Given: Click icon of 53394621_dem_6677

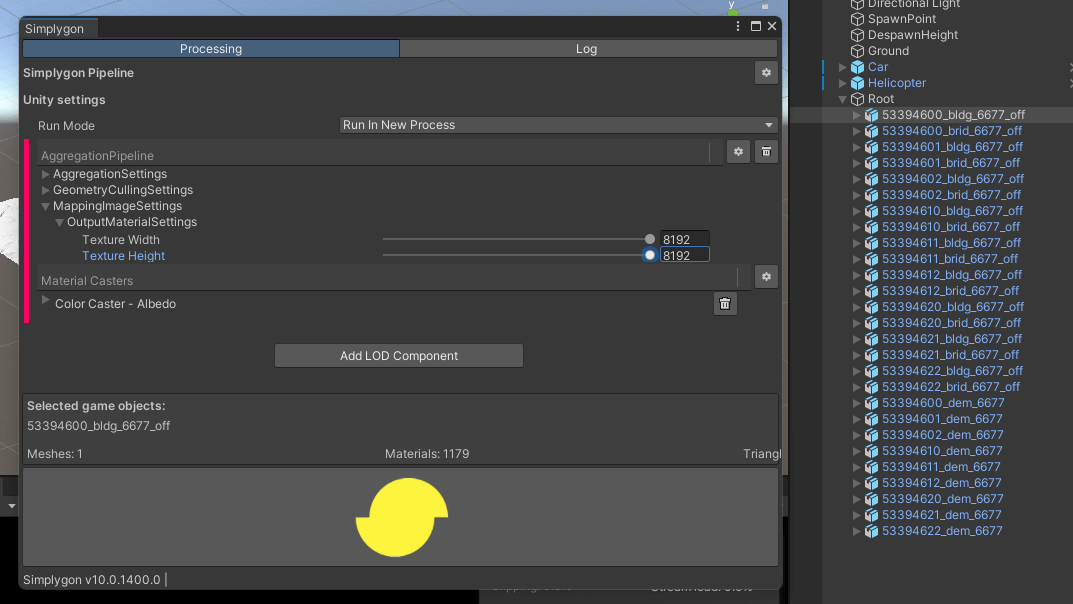Looking at the screenshot, I should [x=871, y=515].
